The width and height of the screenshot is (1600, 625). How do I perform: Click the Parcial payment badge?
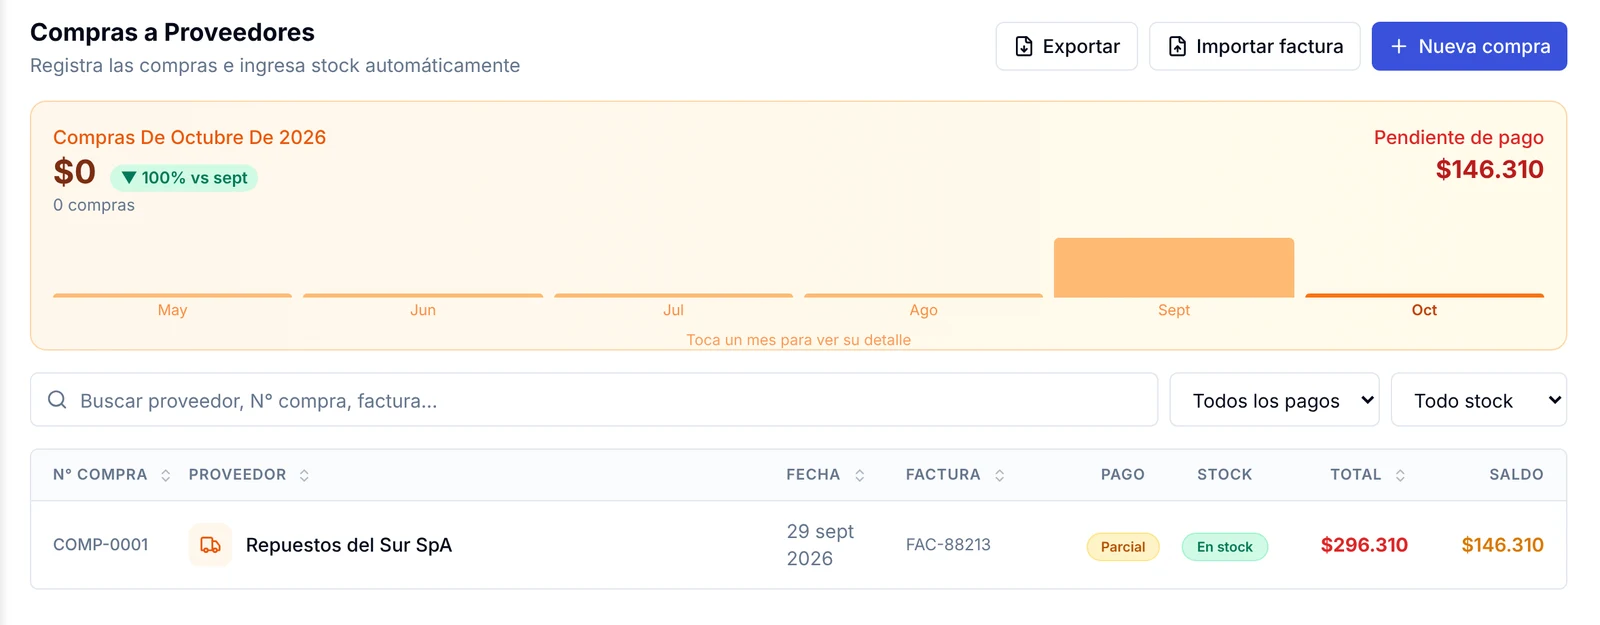(1123, 547)
